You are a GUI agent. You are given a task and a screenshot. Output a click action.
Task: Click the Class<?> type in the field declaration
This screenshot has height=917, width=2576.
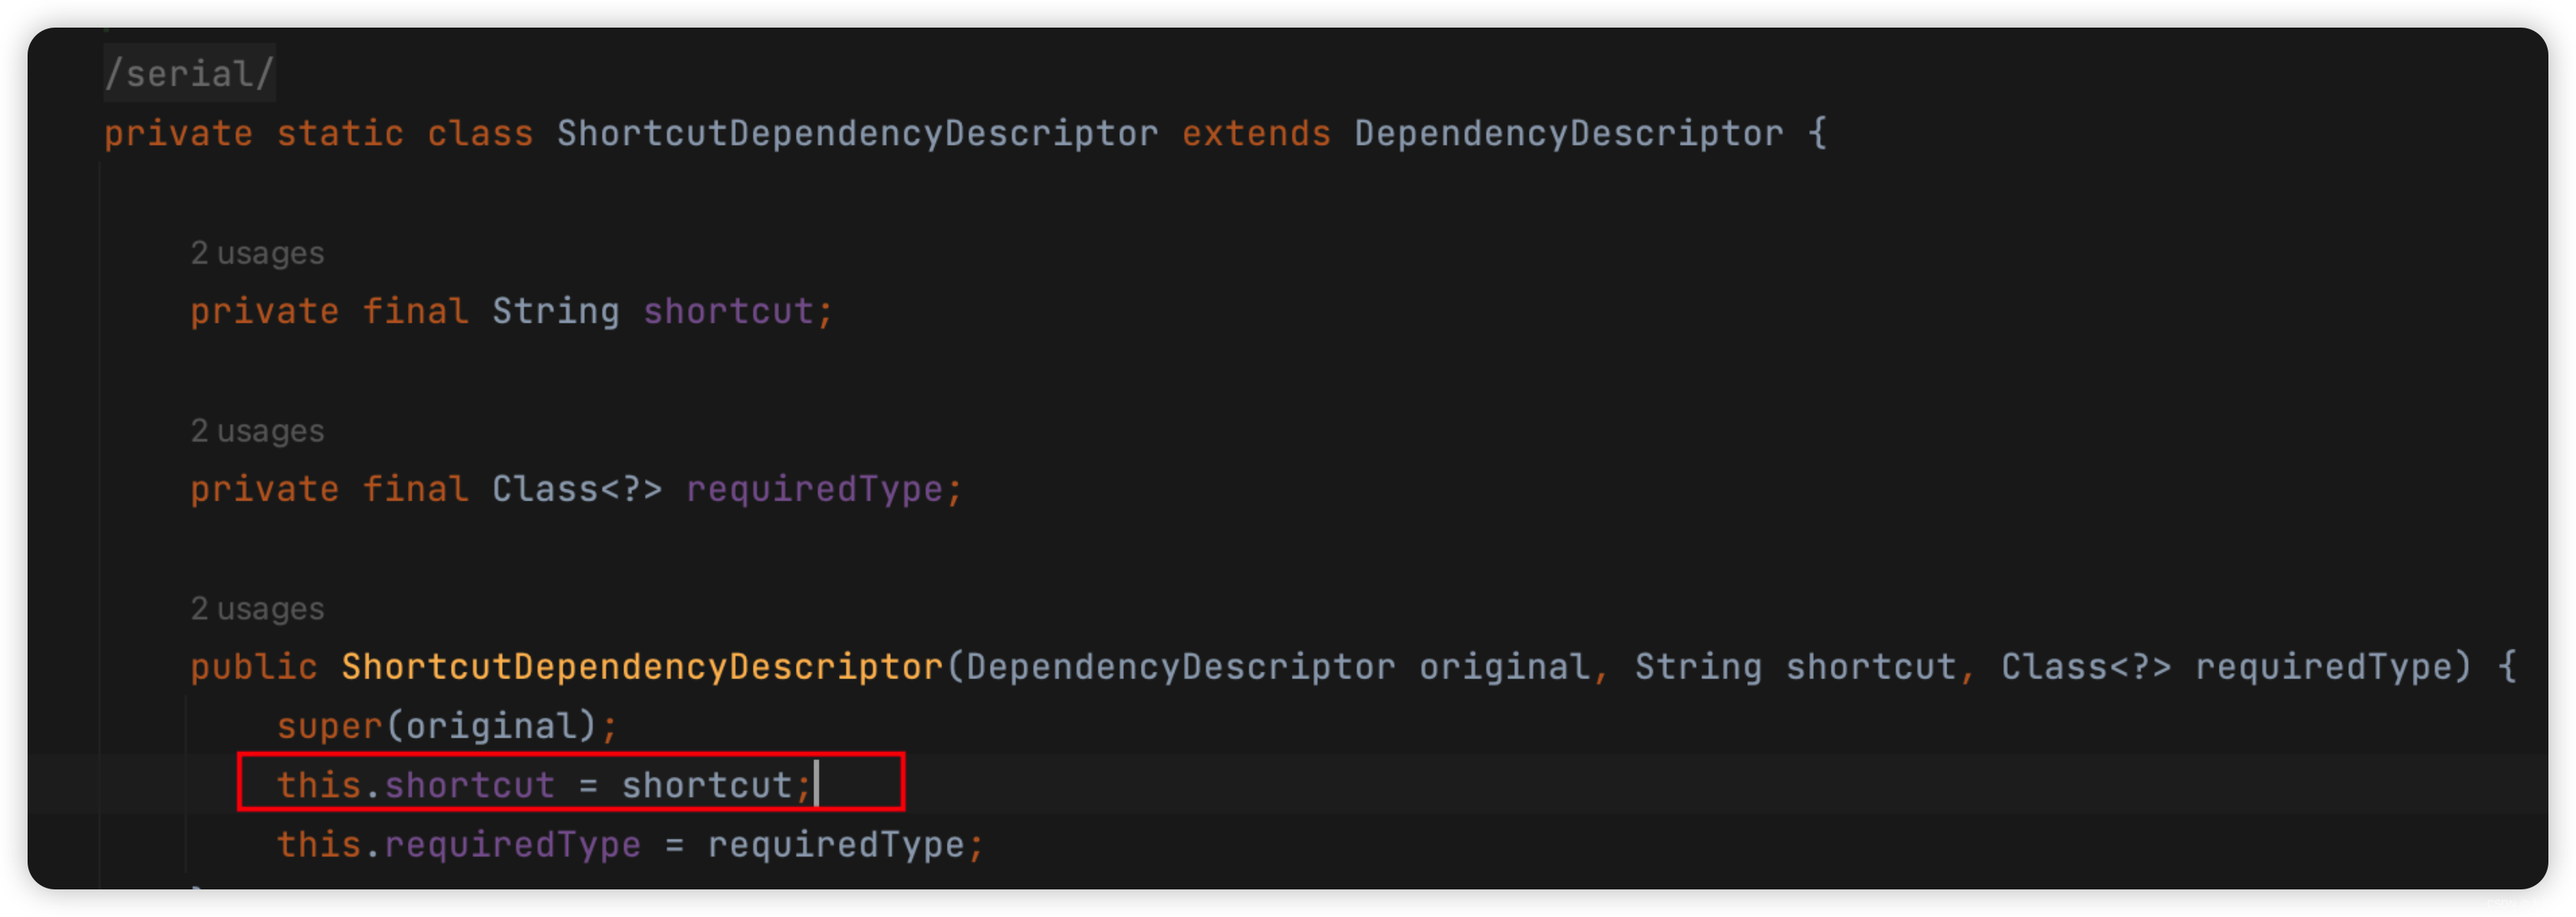[x=576, y=490]
